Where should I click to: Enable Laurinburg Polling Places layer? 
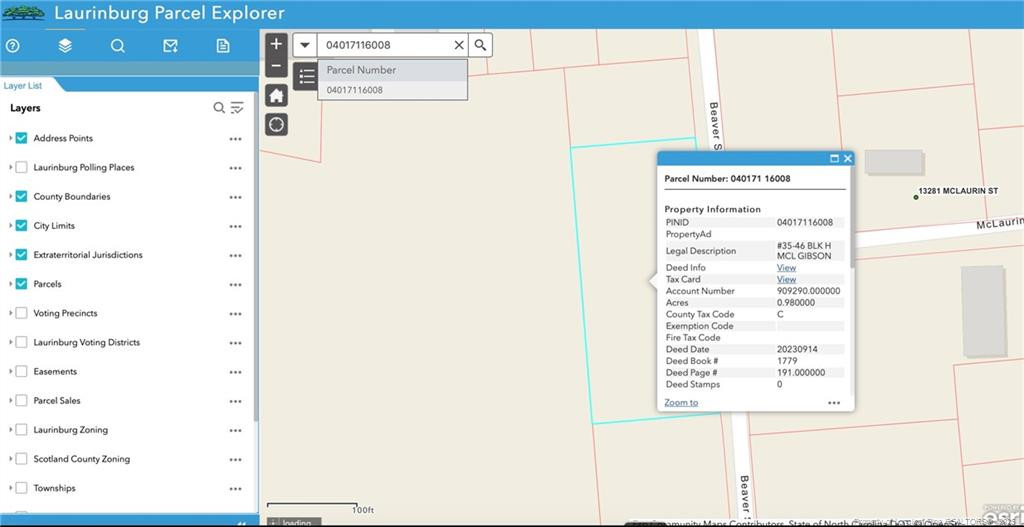click(x=22, y=167)
